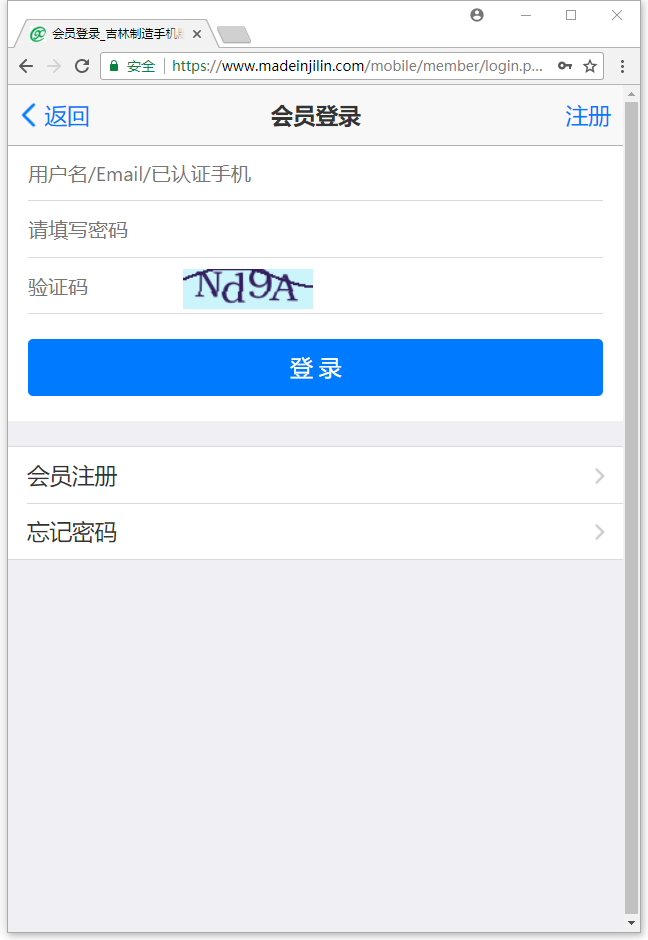This screenshot has width=648, height=940.
Task: Click the Chrome profile avatar icon
Action: 477,15
